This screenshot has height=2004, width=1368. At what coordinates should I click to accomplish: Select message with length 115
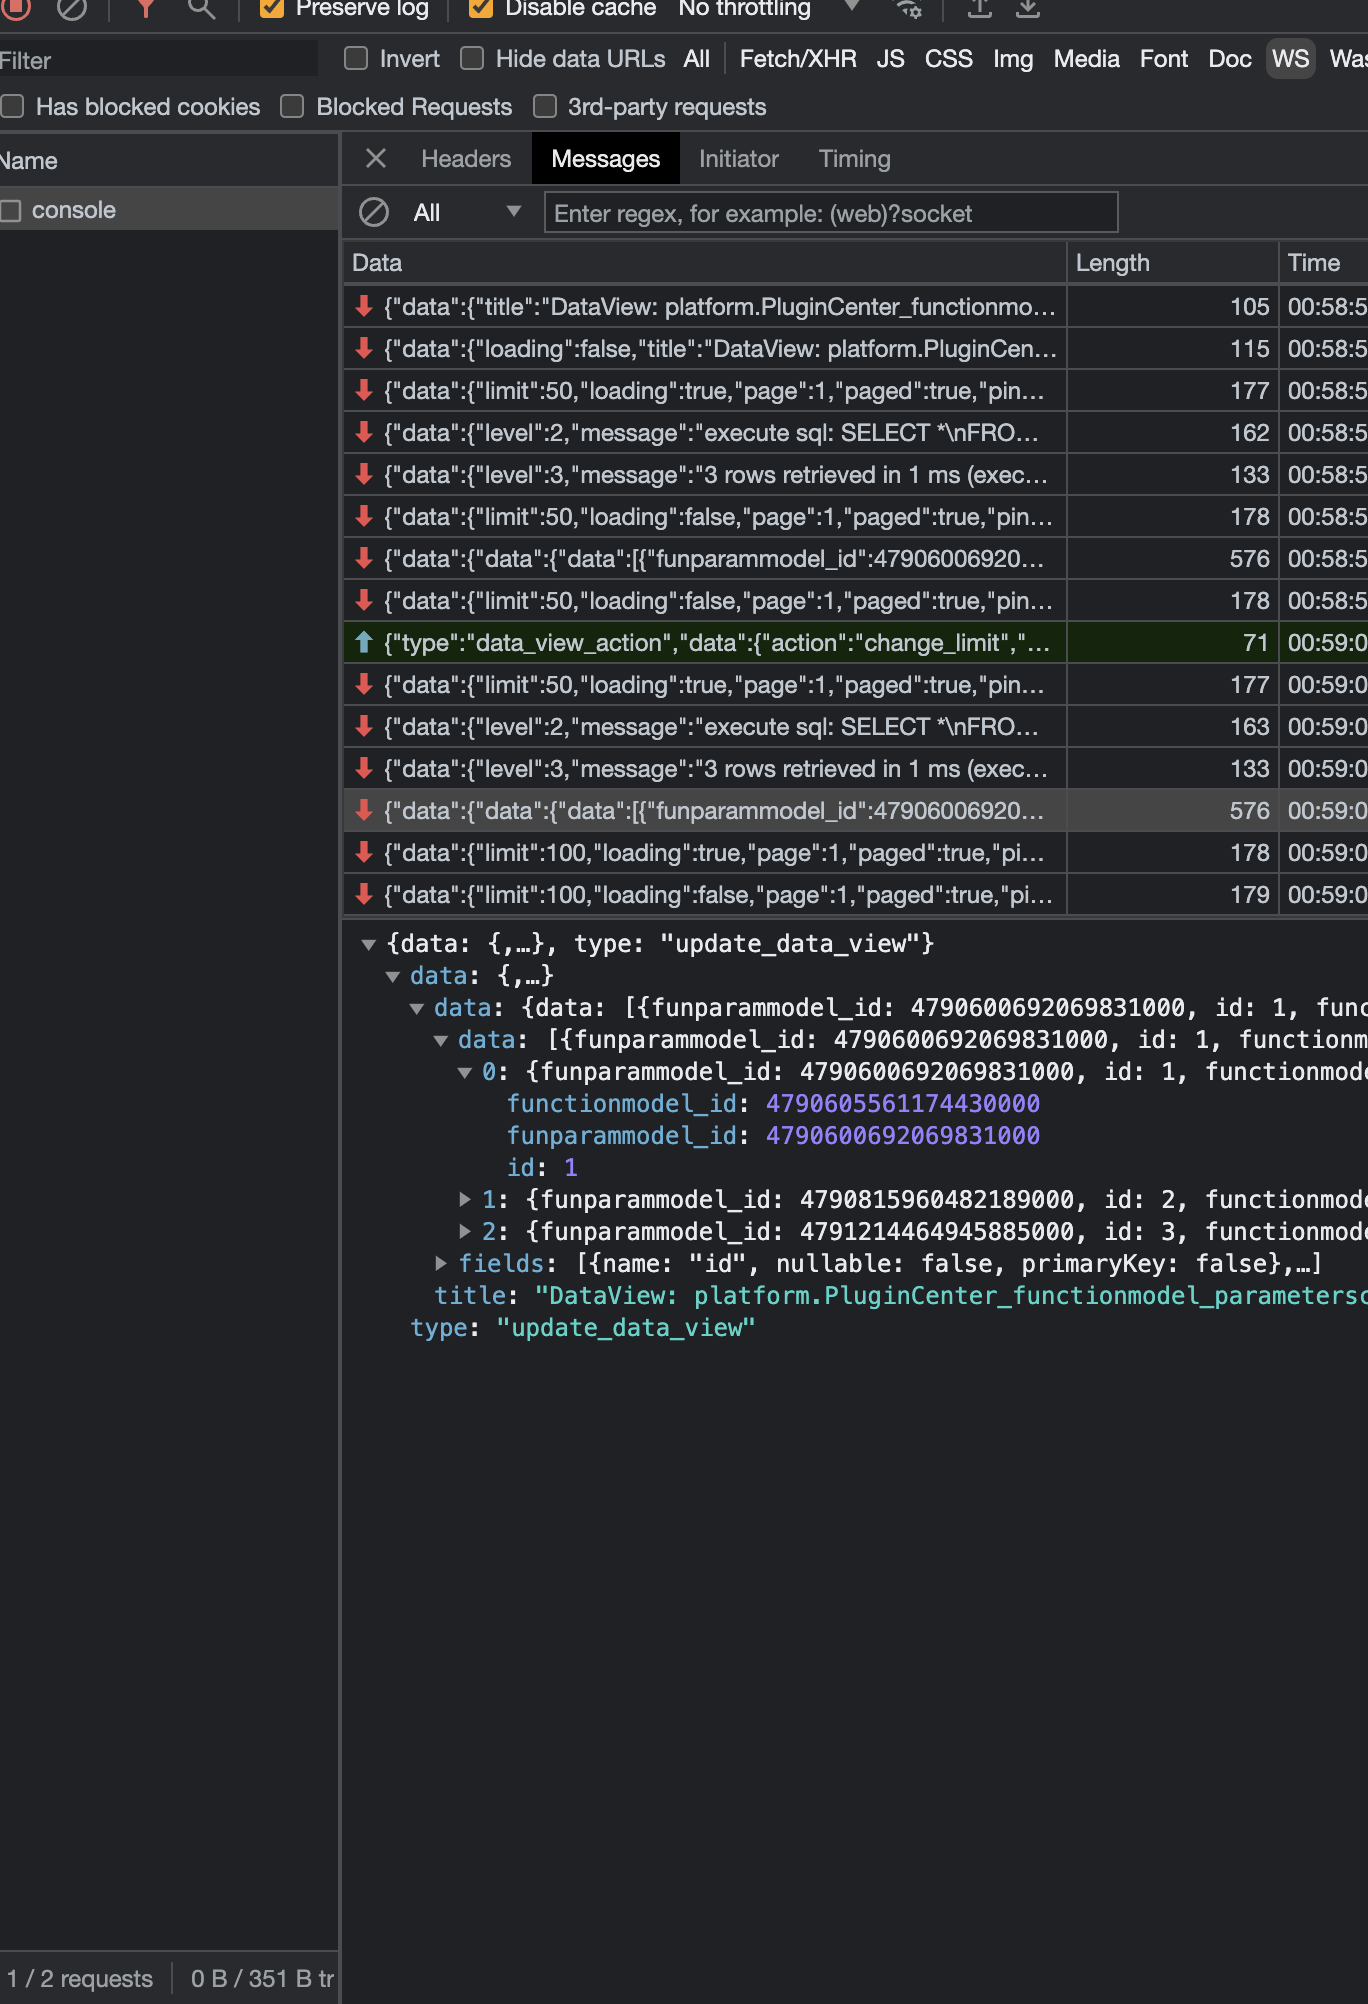click(x=856, y=349)
